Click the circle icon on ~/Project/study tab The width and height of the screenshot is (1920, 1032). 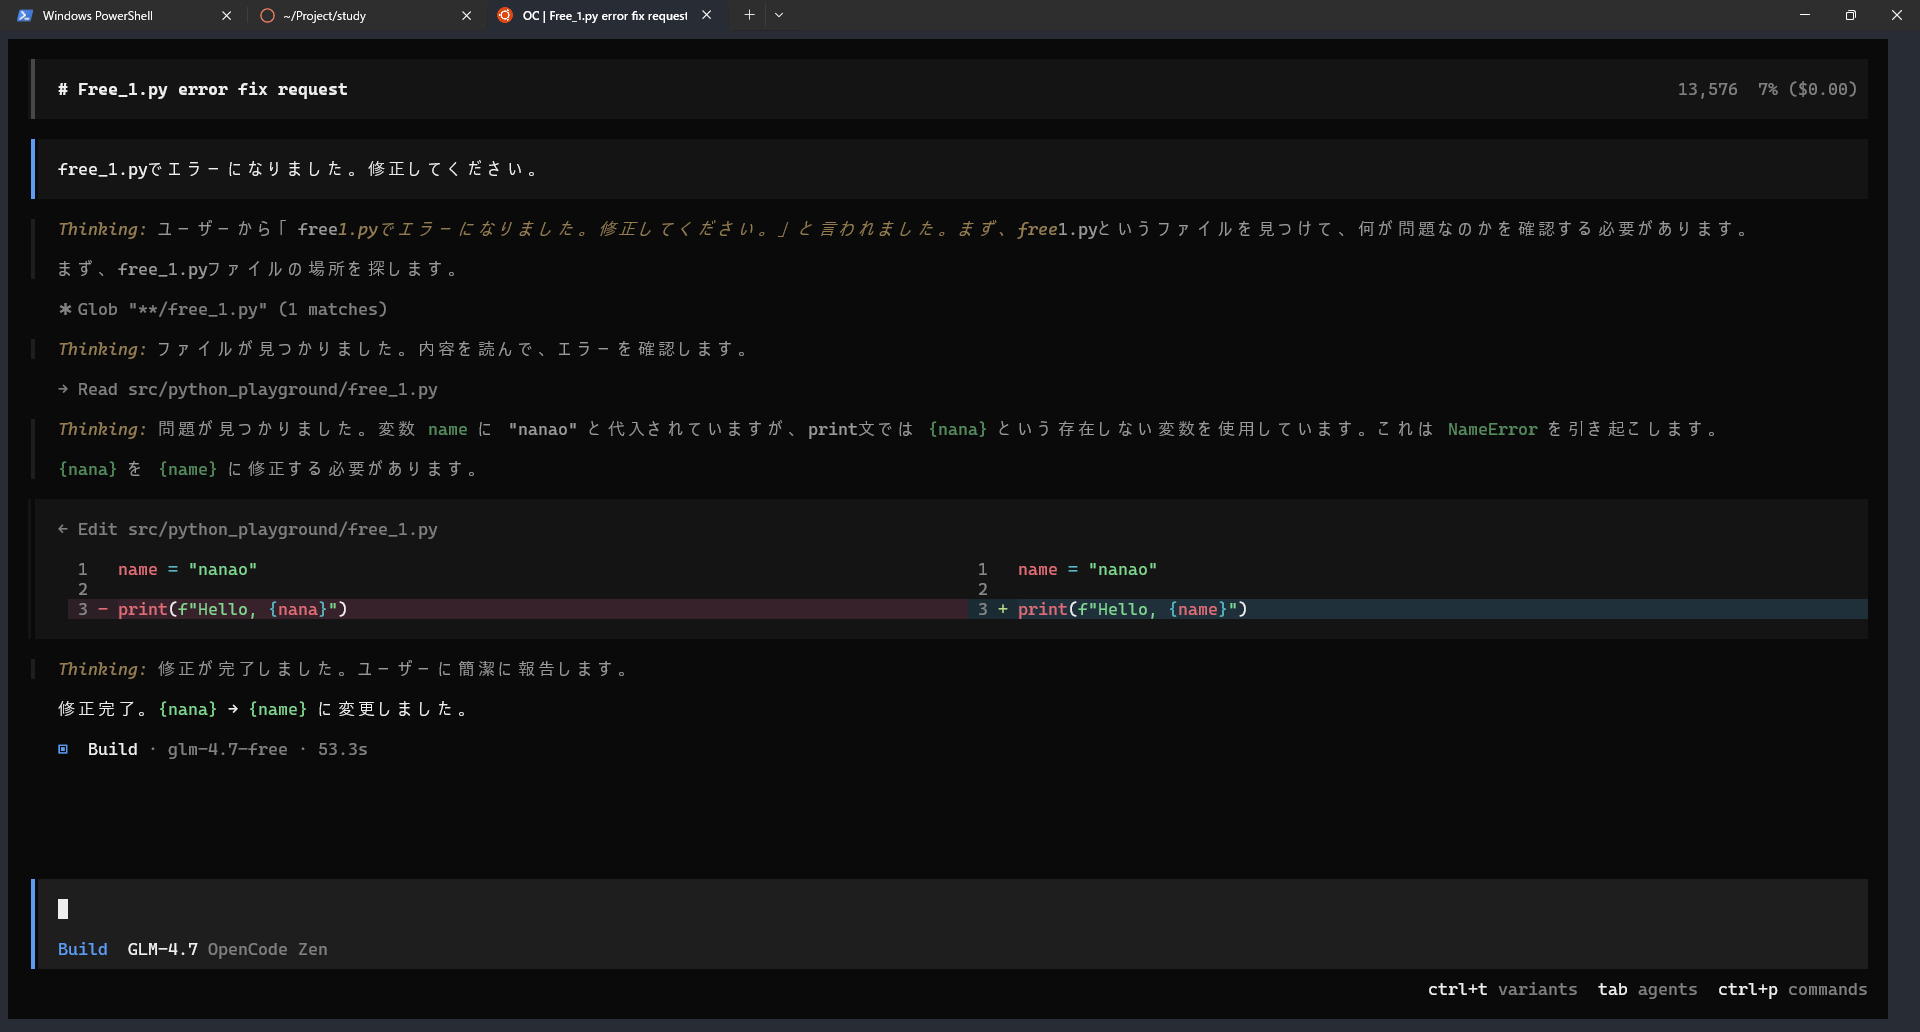pyautogui.click(x=267, y=16)
